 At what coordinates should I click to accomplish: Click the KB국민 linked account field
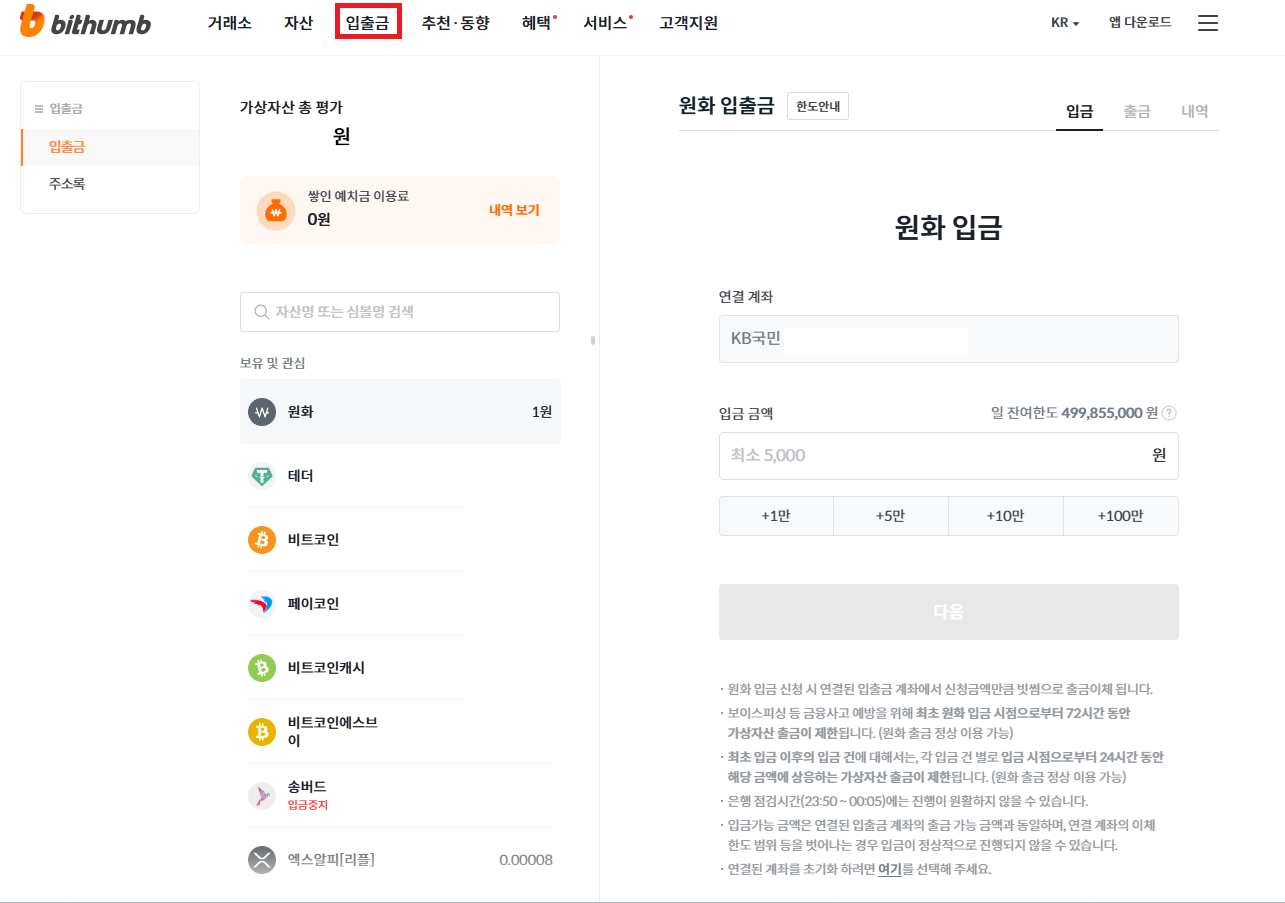pyautogui.click(x=948, y=339)
